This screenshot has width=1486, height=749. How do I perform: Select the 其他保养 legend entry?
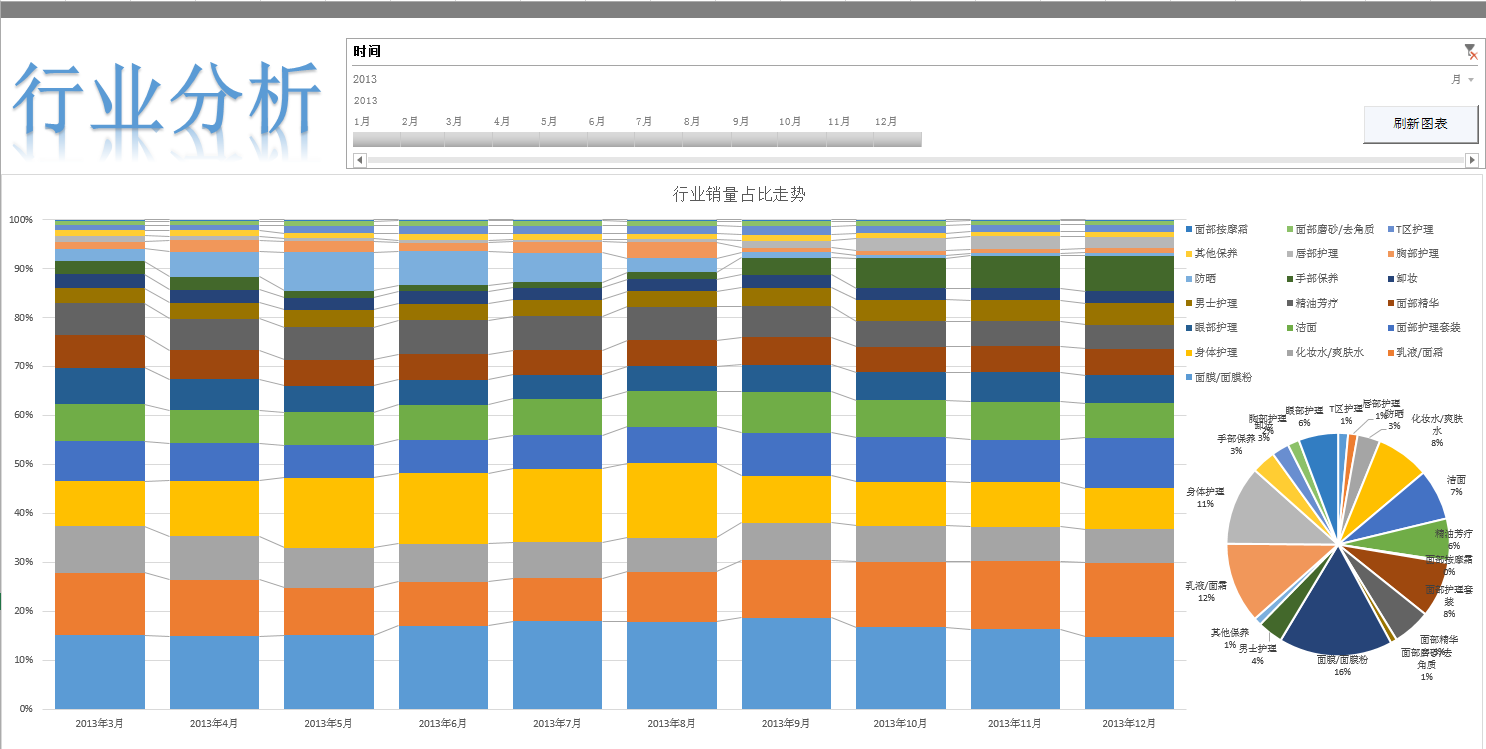click(1210, 254)
